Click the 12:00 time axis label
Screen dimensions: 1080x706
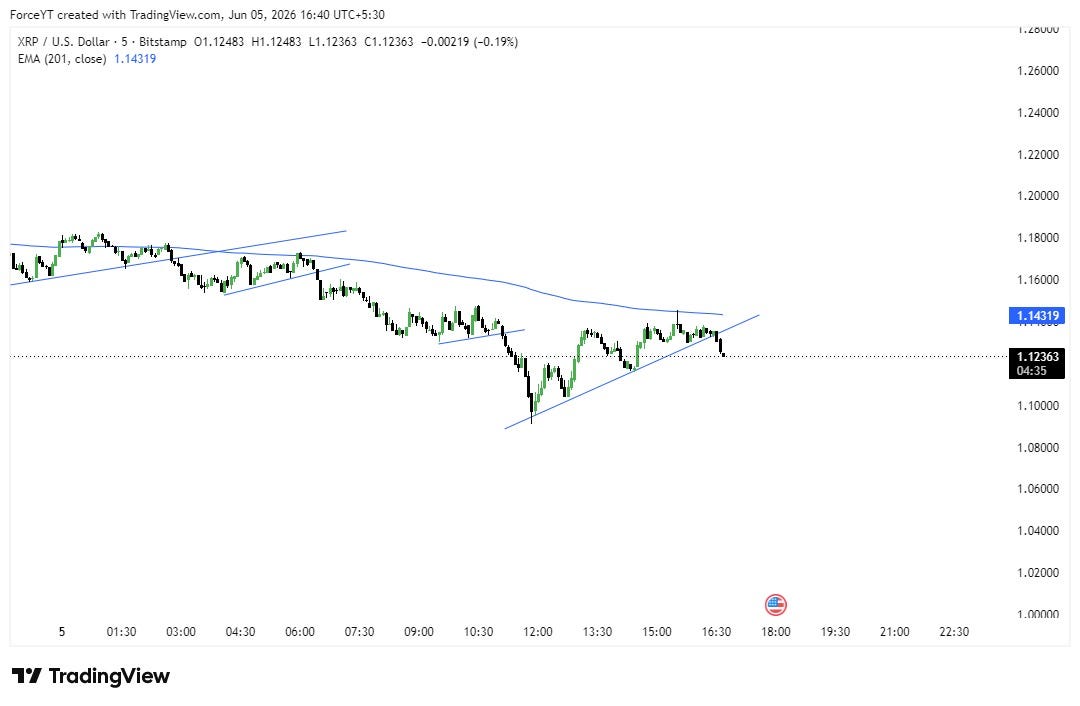tap(538, 632)
